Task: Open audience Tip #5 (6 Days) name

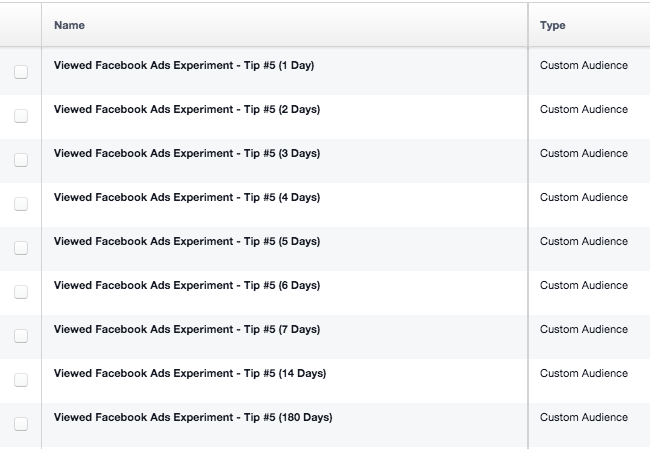Action: point(187,285)
